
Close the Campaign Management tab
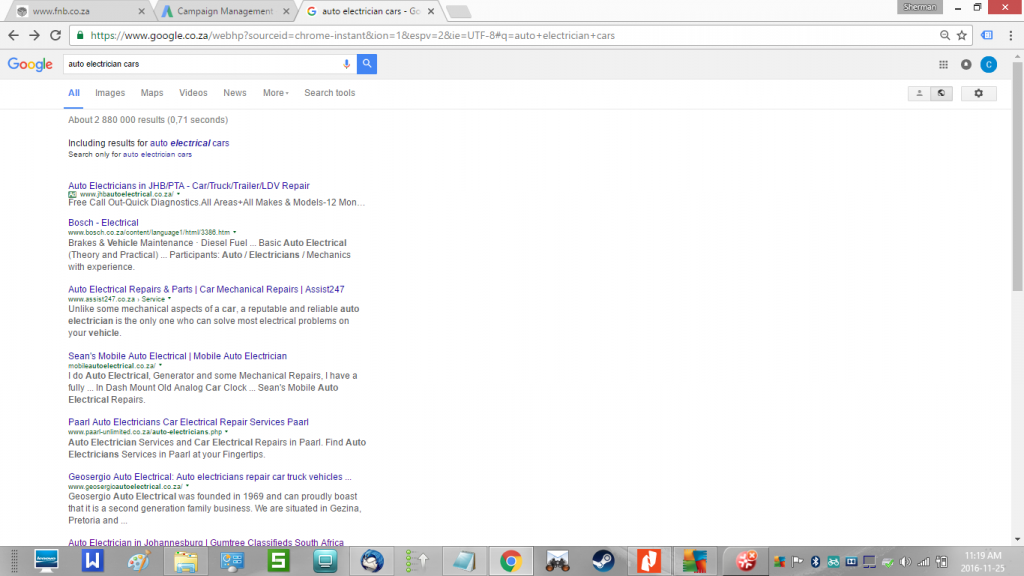[x=286, y=11]
